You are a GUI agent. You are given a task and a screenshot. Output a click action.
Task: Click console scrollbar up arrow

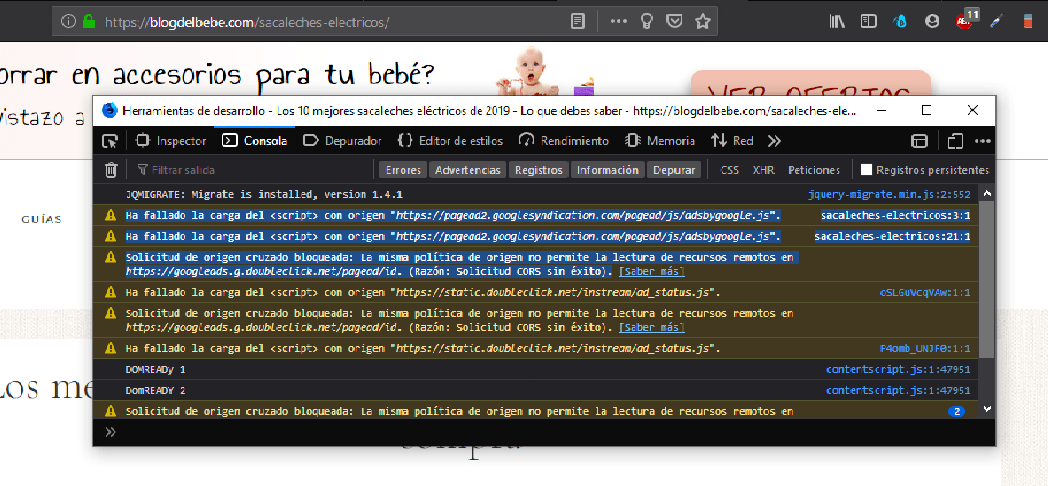pos(987,193)
